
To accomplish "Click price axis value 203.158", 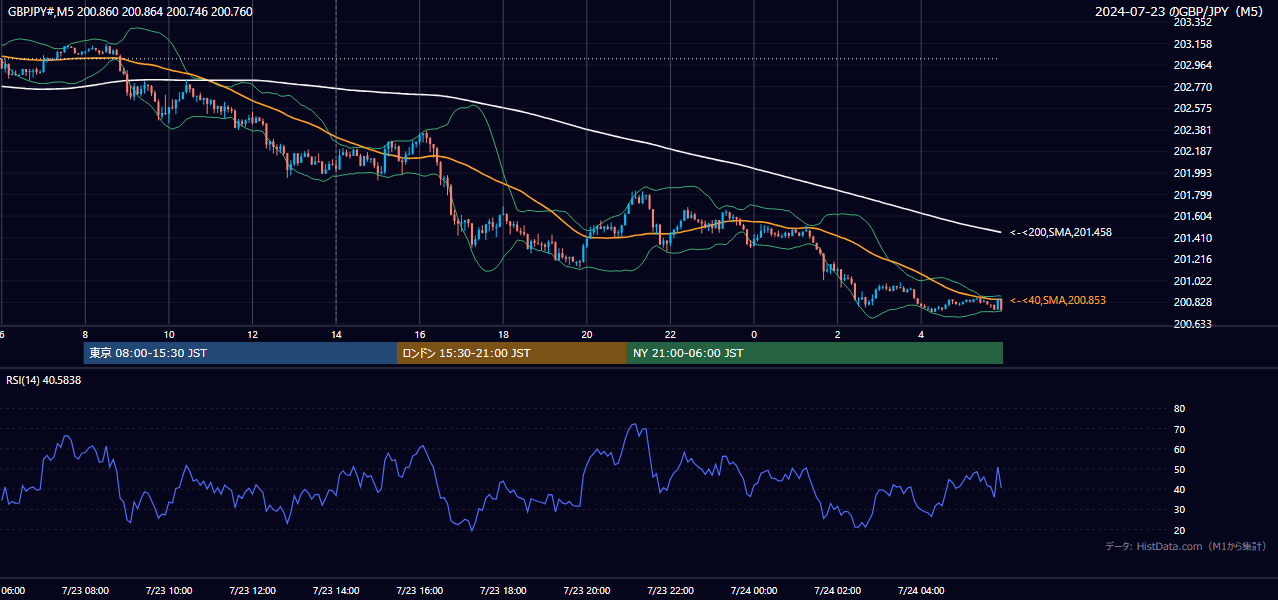I will (x=1192, y=44).
